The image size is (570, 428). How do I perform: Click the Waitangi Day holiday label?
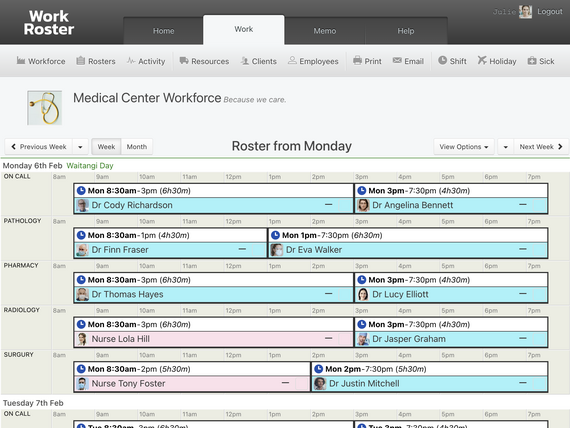pyautogui.click(x=90, y=166)
